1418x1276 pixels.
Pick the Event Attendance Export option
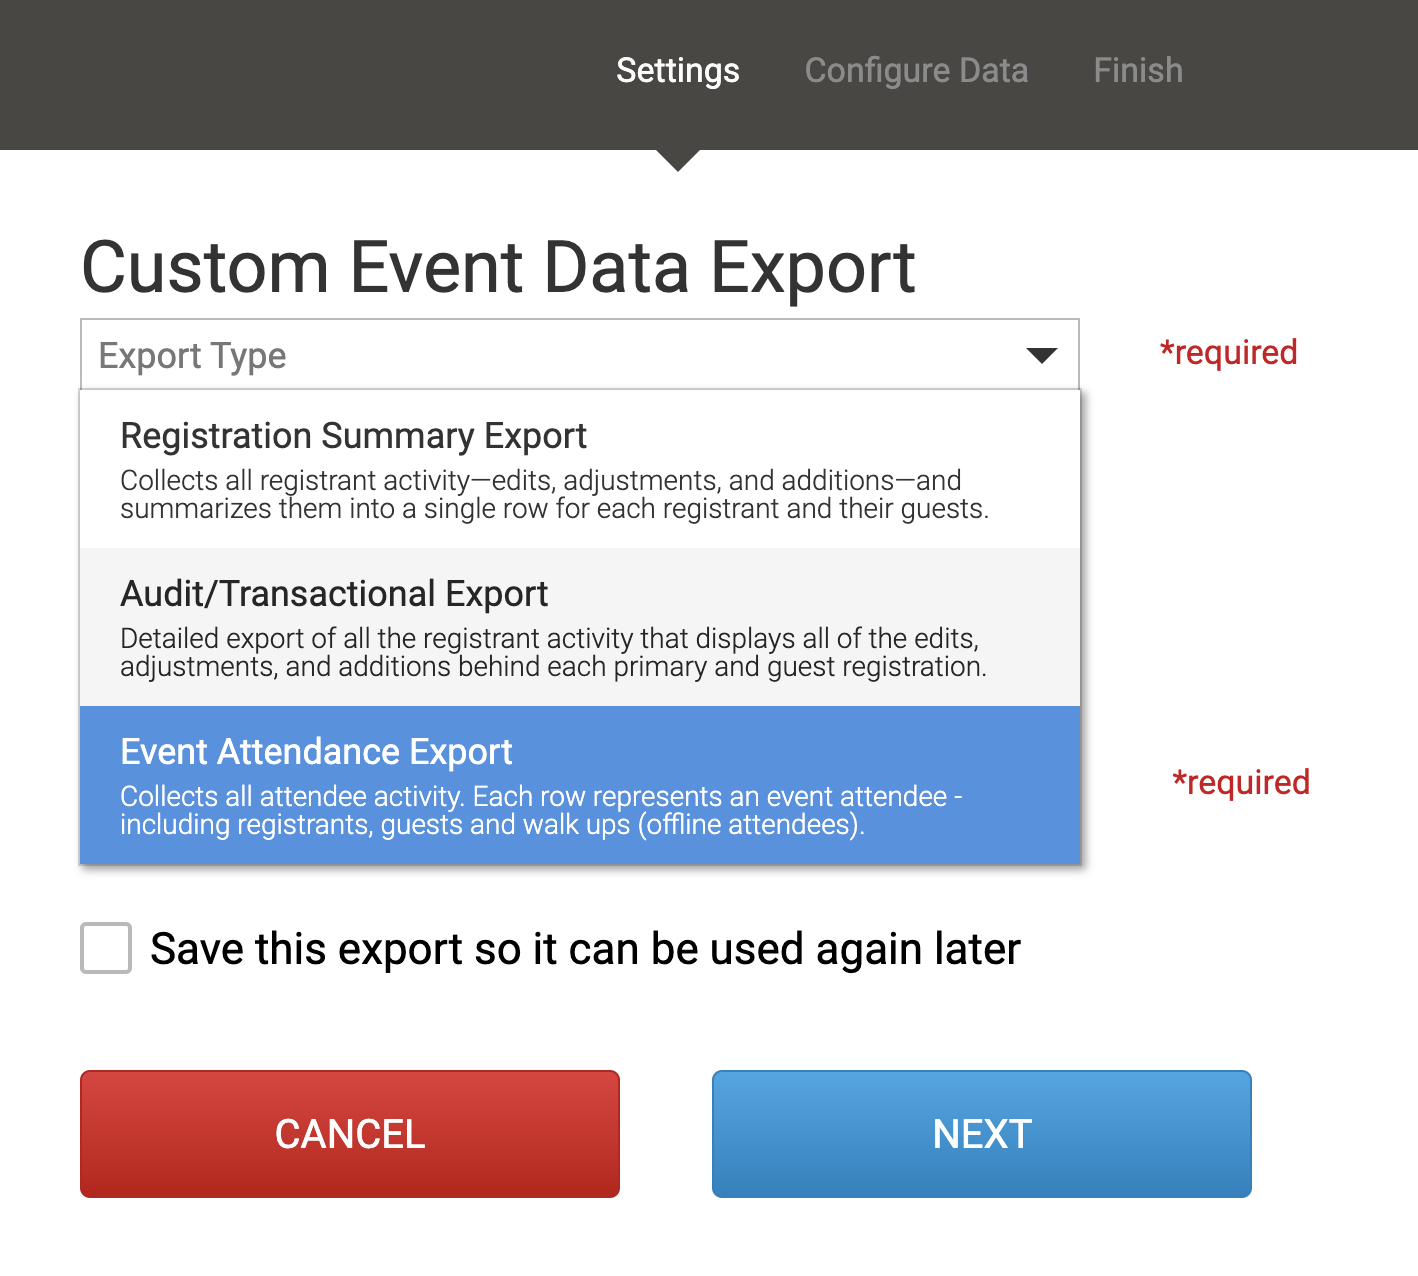tap(316, 752)
